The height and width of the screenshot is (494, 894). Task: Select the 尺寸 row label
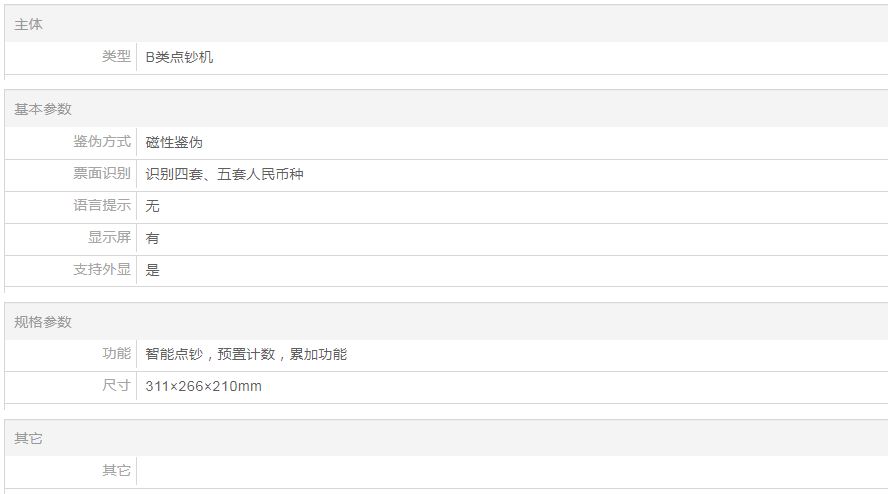(116, 386)
